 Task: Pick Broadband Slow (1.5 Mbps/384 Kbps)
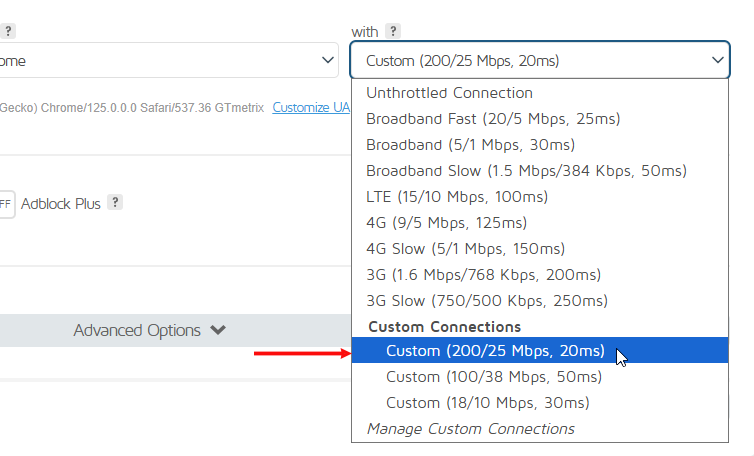[526, 171]
